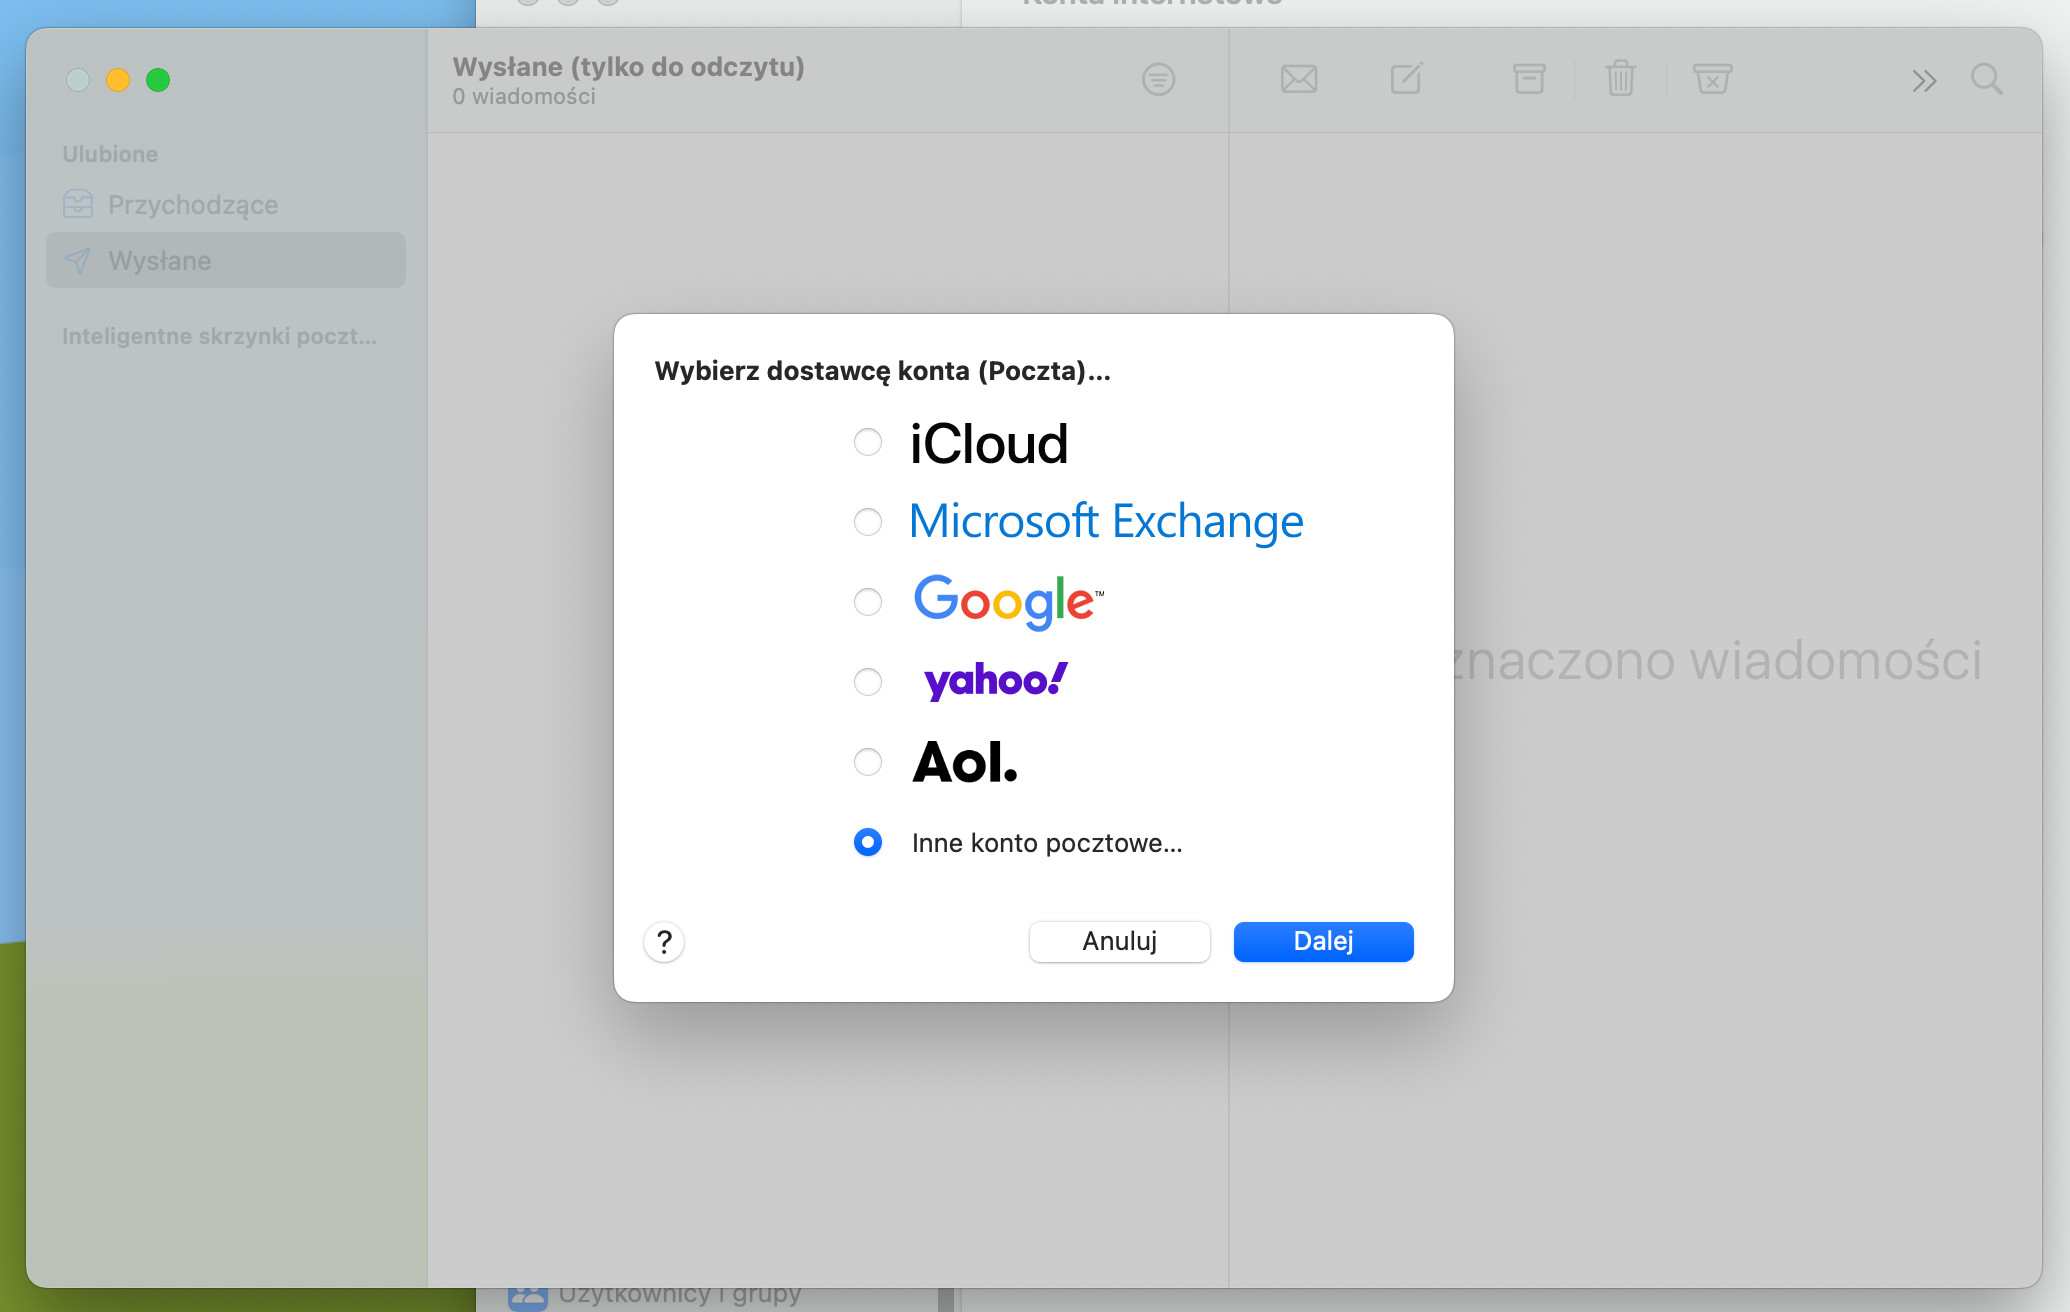Viewport: 2070px width, 1312px height.
Task: Click 'Inteligentne skrzynki poczt...' section header
Action: point(220,336)
